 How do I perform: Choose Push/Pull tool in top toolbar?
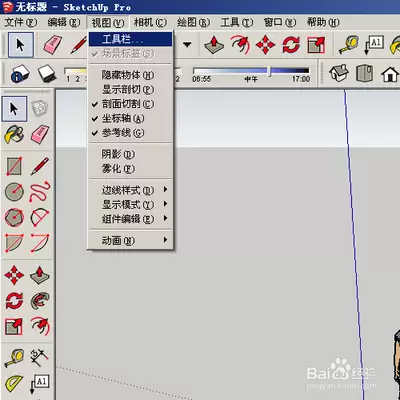coord(214,45)
